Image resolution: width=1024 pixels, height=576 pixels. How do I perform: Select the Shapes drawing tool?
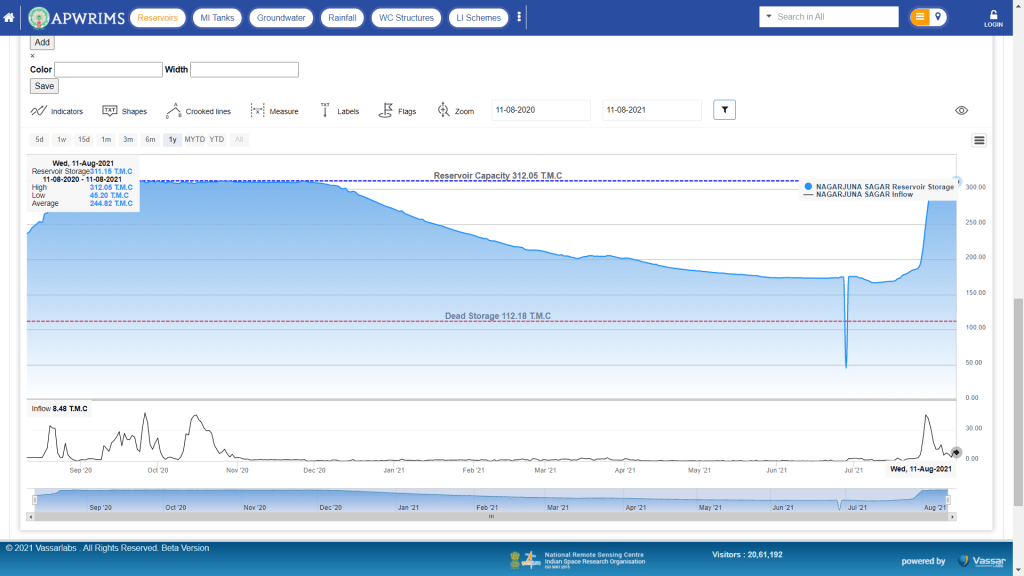pyautogui.click(x=124, y=111)
